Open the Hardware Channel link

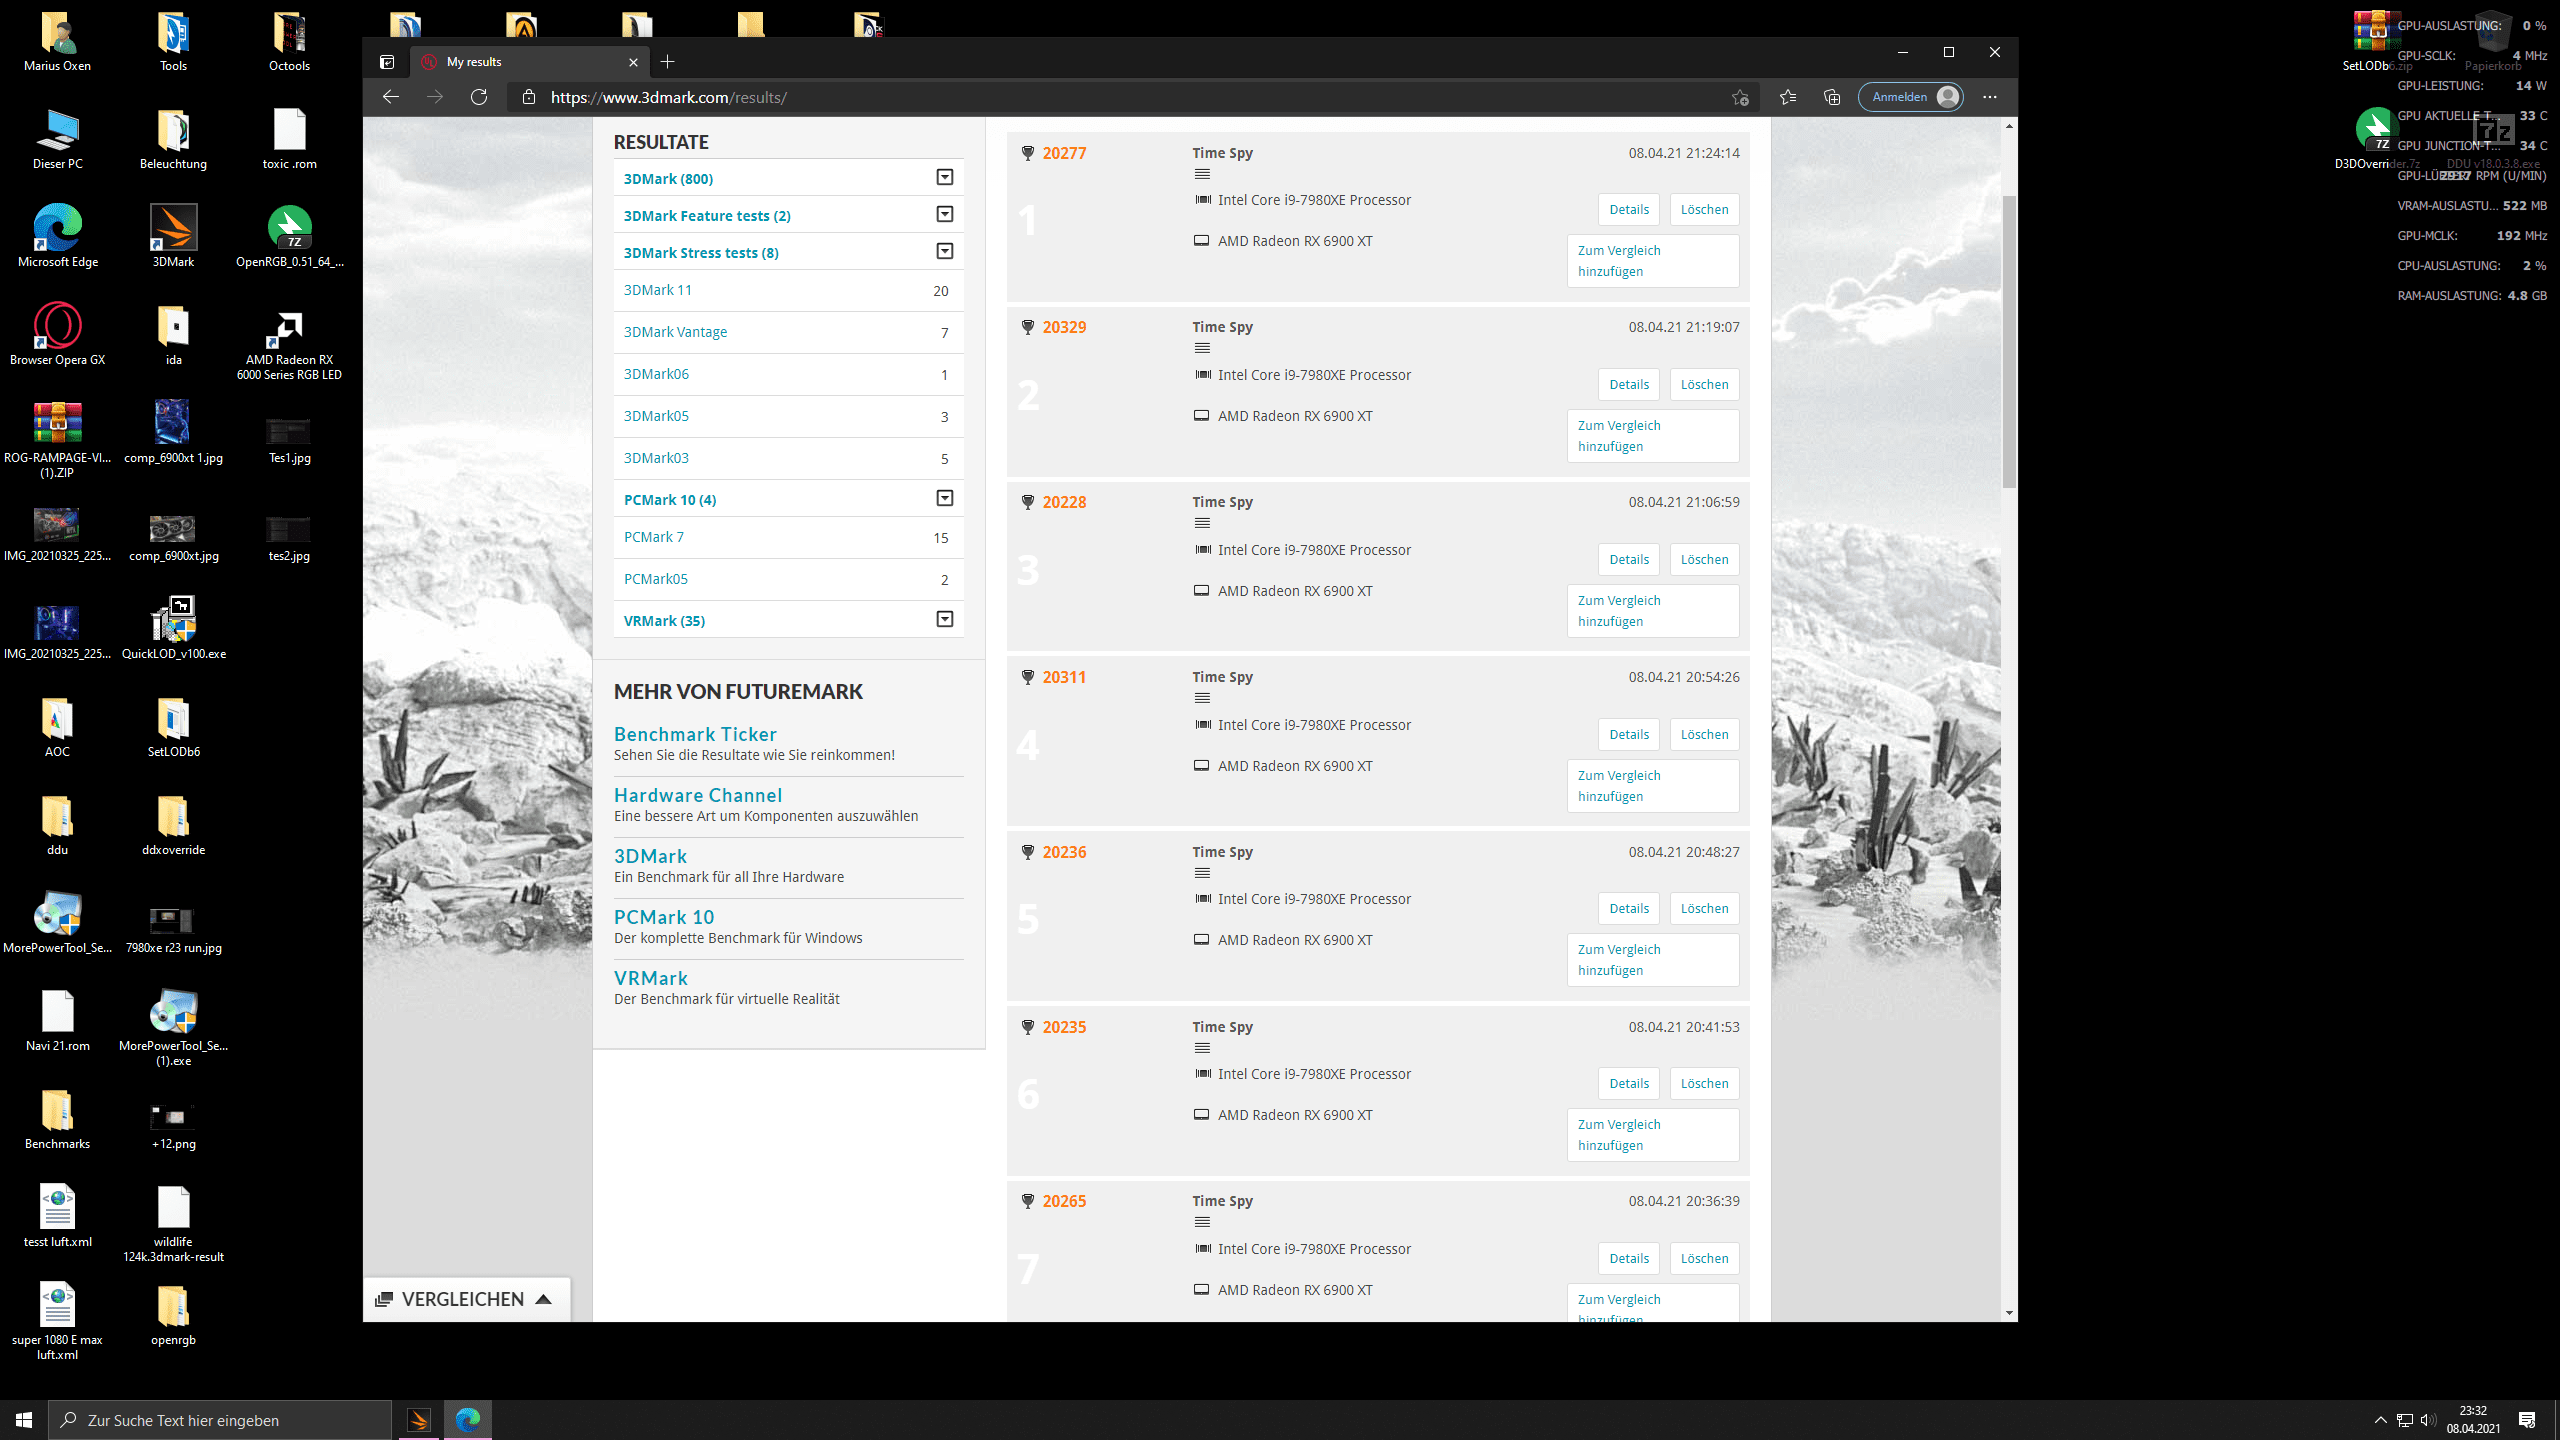(x=698, y=795)
